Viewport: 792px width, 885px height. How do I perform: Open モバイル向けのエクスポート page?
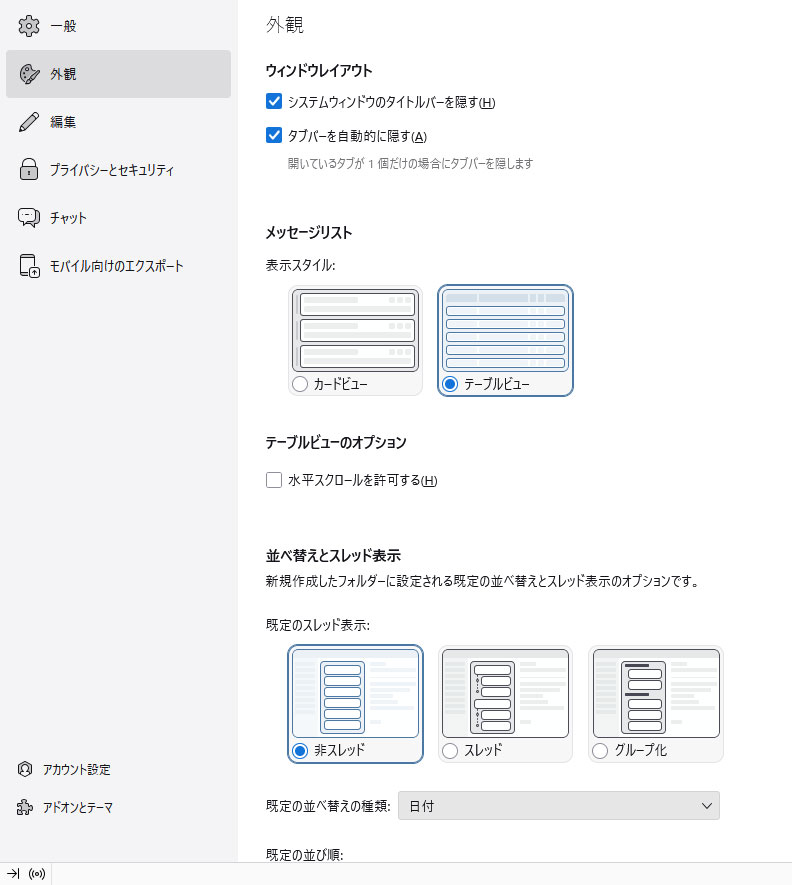coord(119,266)
